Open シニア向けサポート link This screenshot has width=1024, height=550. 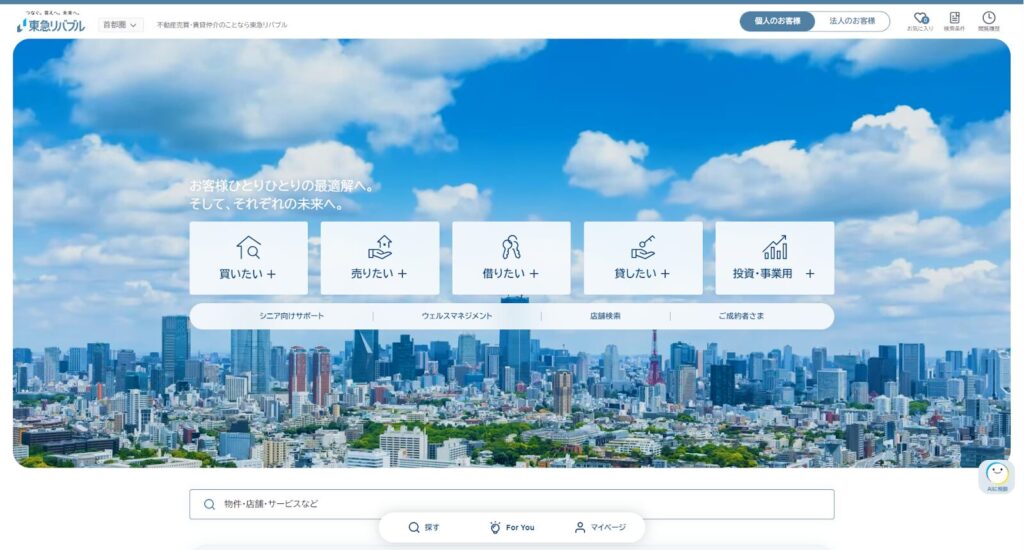291,316
